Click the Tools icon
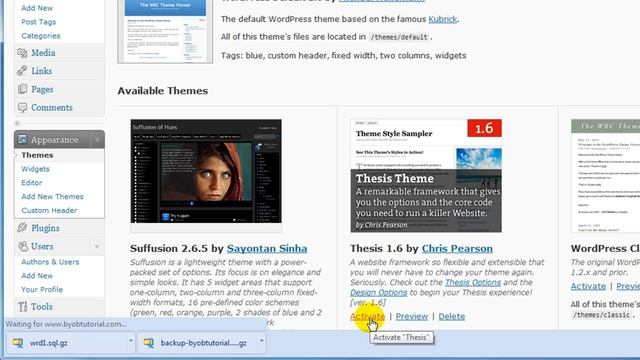The height and width of the screenshot is (360, 640). pyautogui.click(x=22, y=306)
